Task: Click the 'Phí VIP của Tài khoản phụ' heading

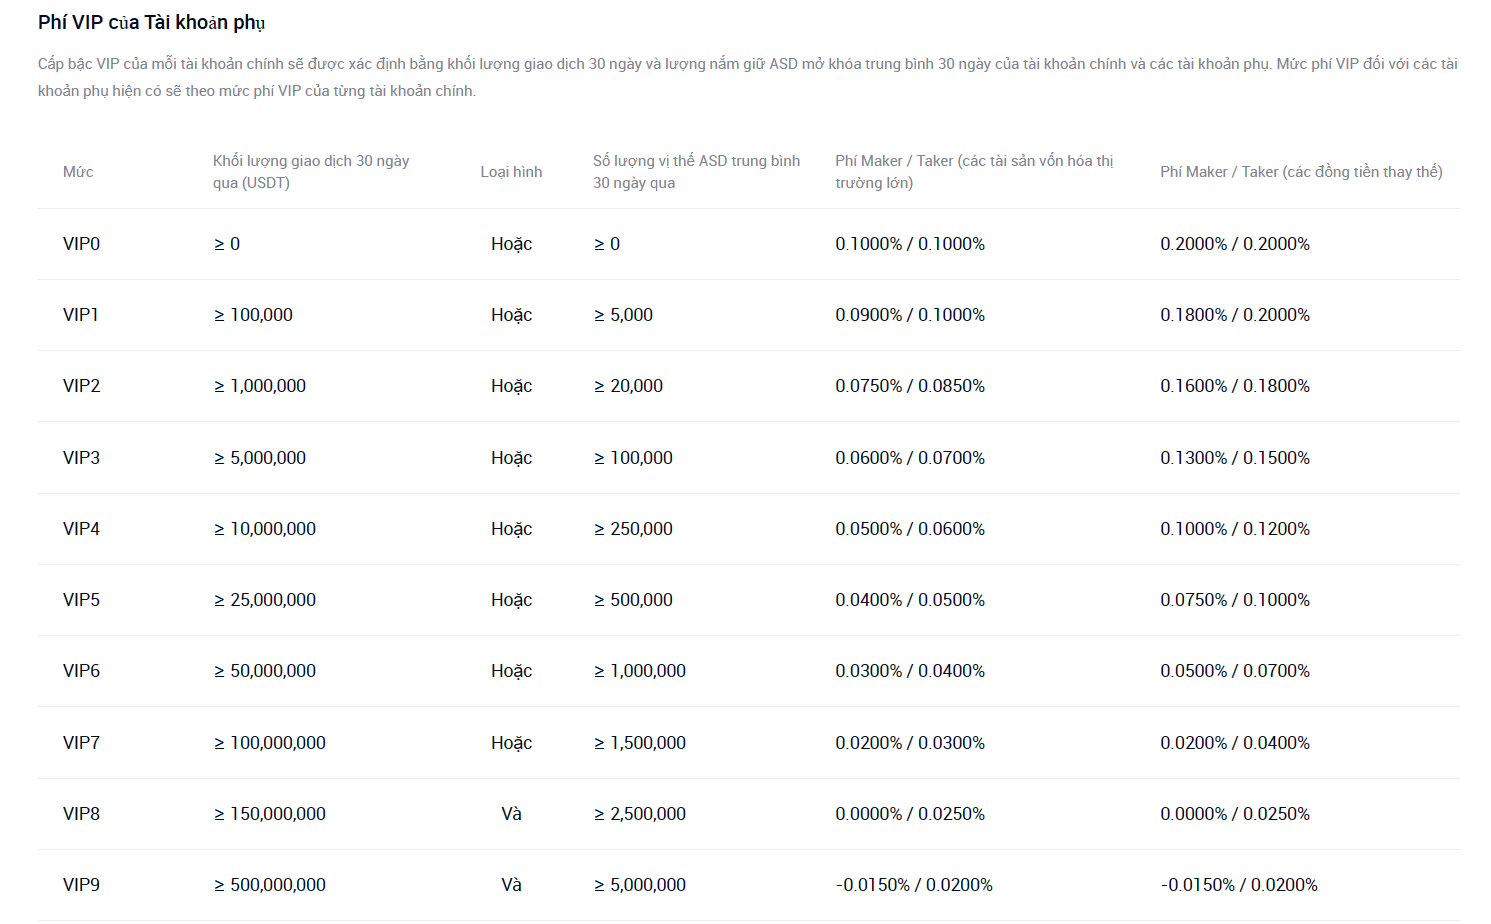Action: (x=151, y=22)
